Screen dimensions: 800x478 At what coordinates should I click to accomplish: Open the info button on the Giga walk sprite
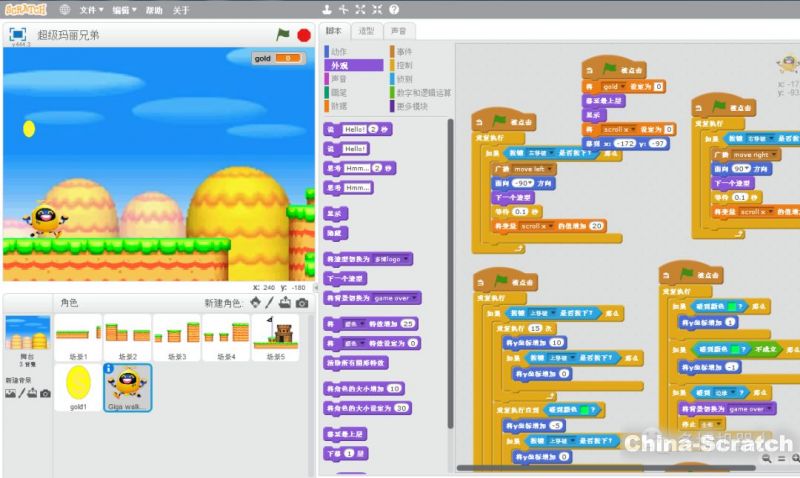[x=108, y=369]
